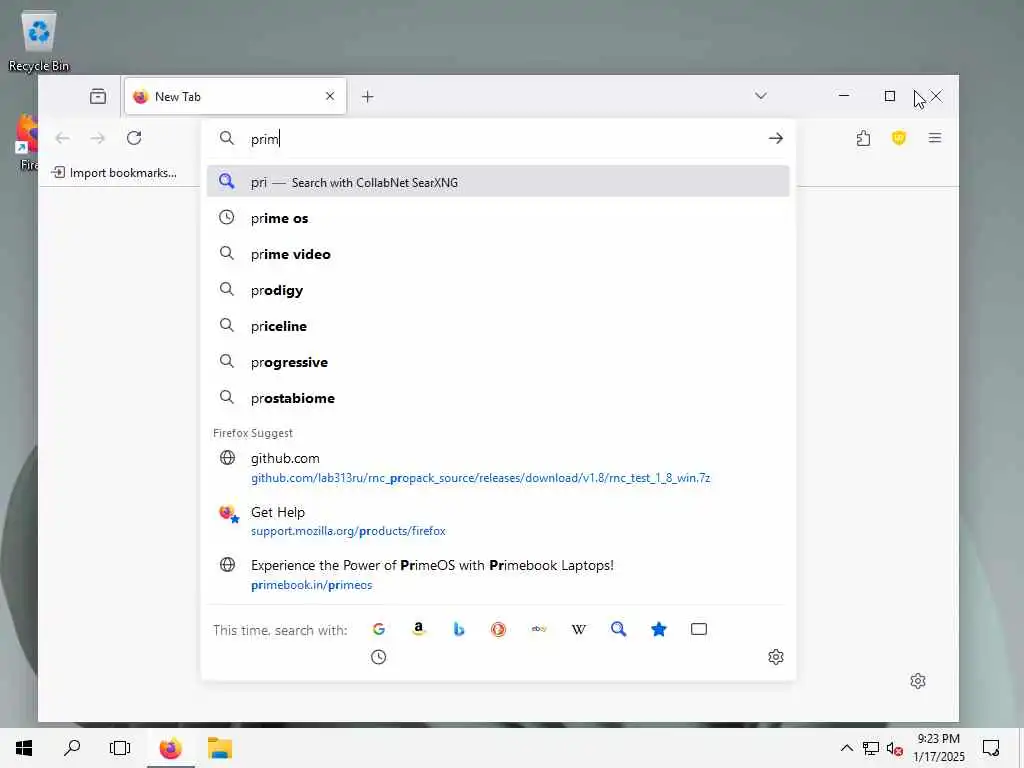Go back one page
Screen dimensions: 1024x768
pyautogui.click(x=62, y=138)
